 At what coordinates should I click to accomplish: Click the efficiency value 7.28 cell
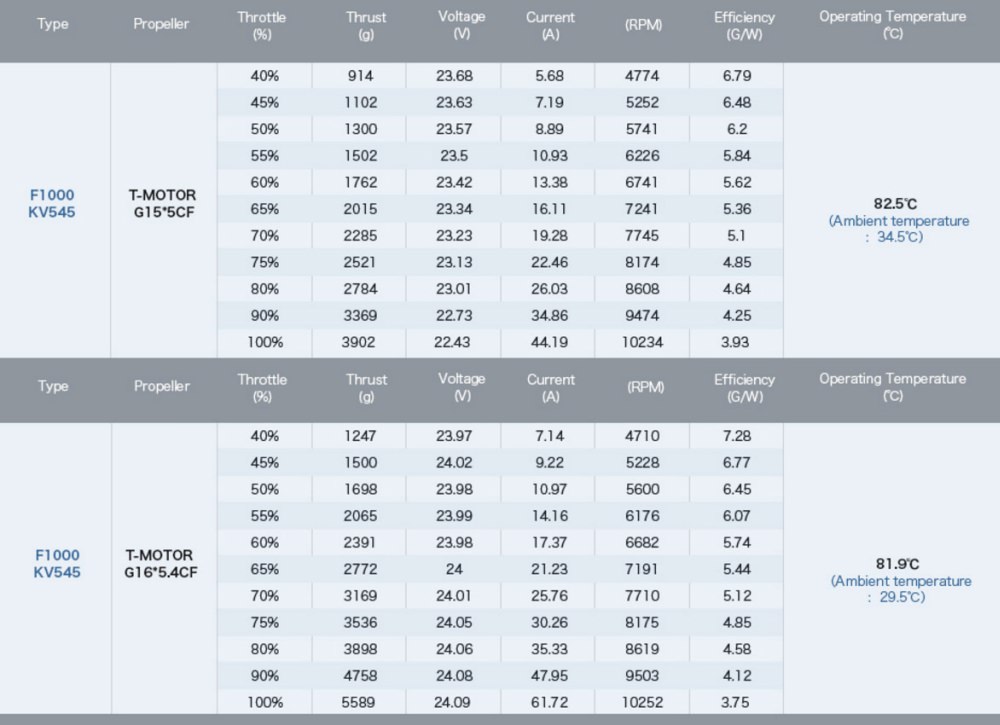tap(734, 436)
